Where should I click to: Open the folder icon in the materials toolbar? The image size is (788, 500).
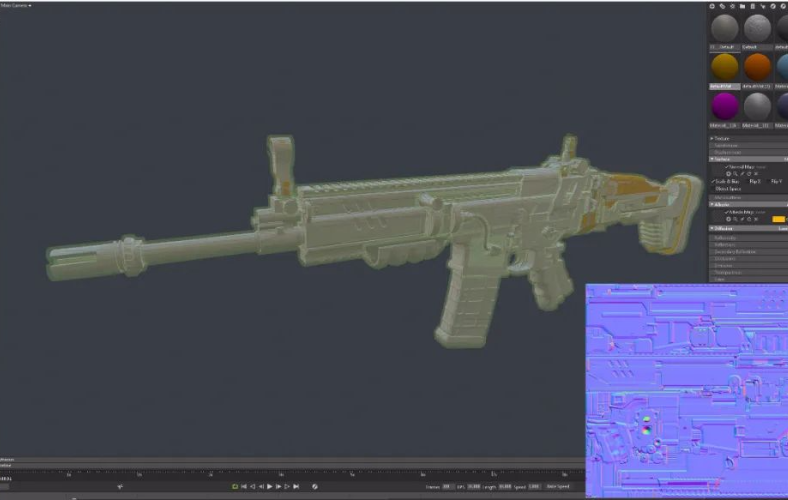[x=742, y=6]
